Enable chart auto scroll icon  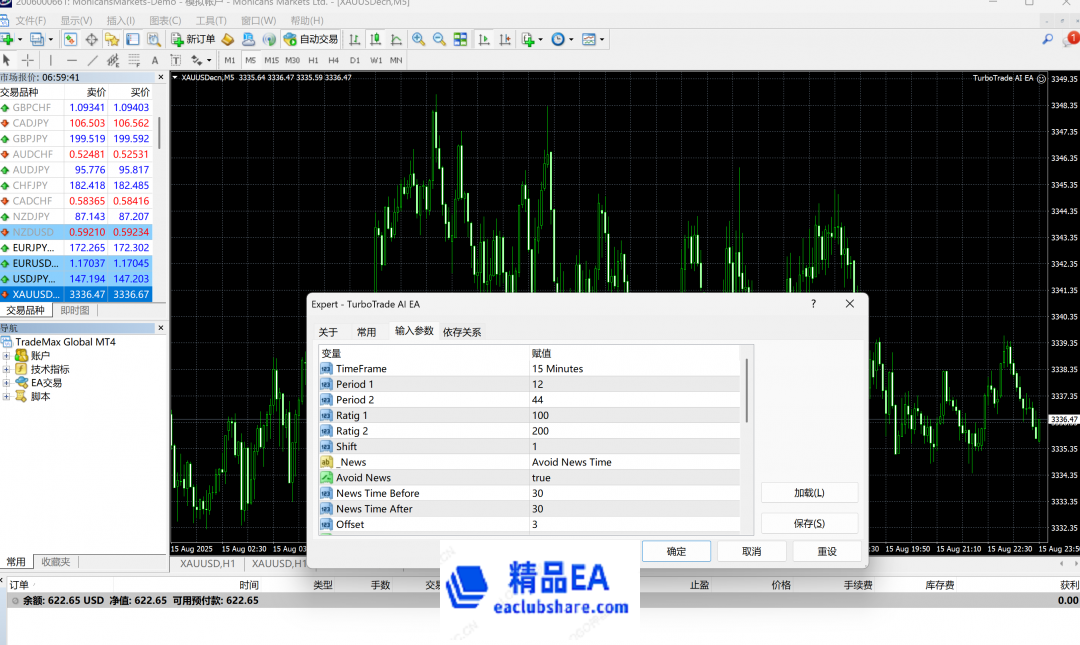484,39
